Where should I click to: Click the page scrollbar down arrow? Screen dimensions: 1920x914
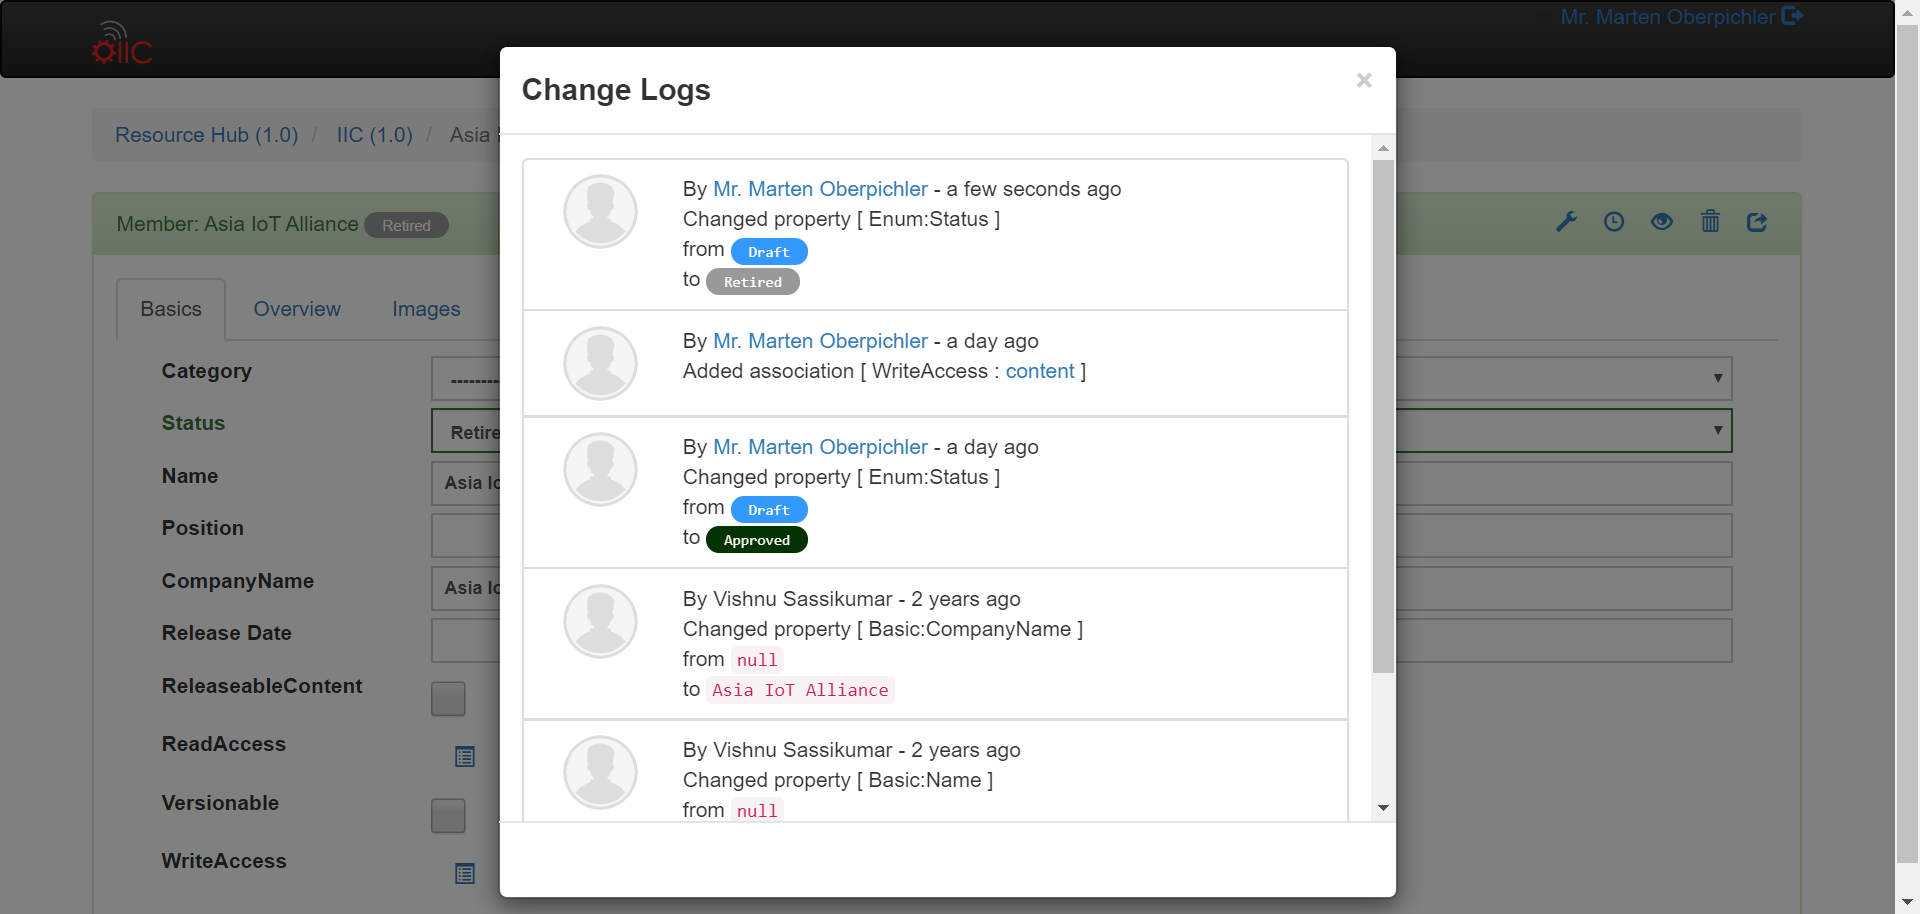click(1907, 902)
